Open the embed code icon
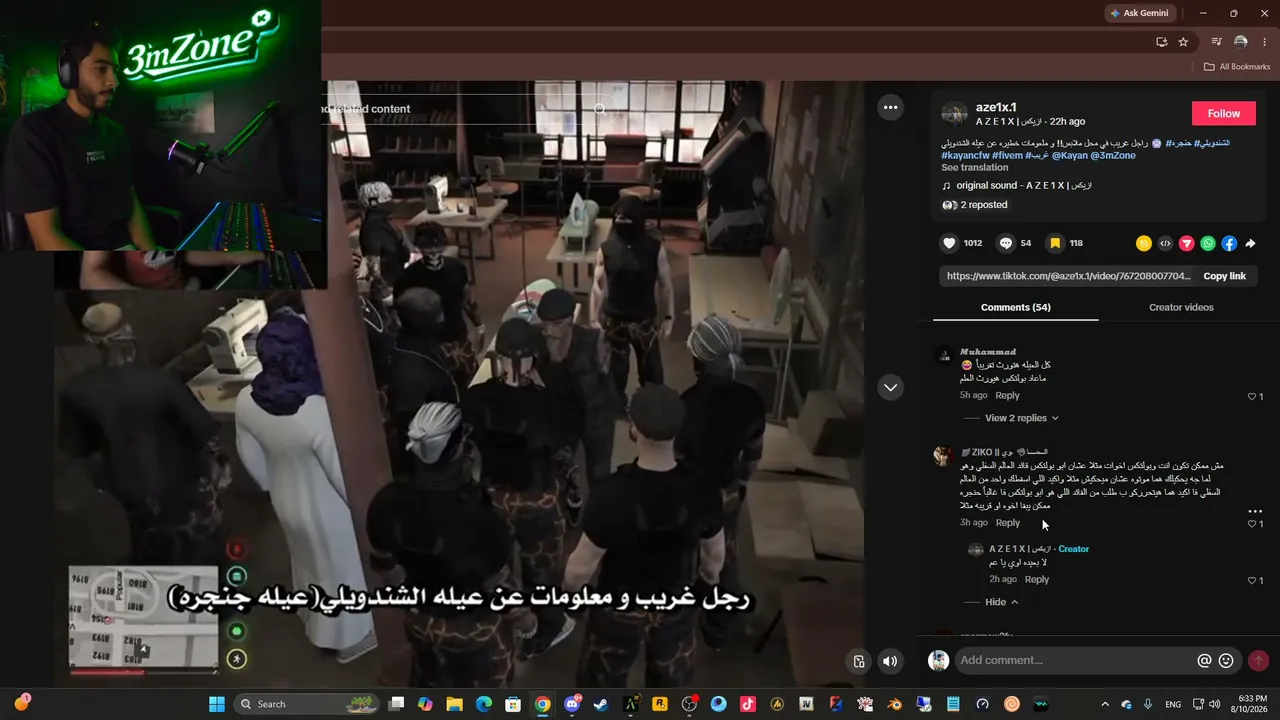This screenshot has width=1280, height=720. click(1165, 243)
